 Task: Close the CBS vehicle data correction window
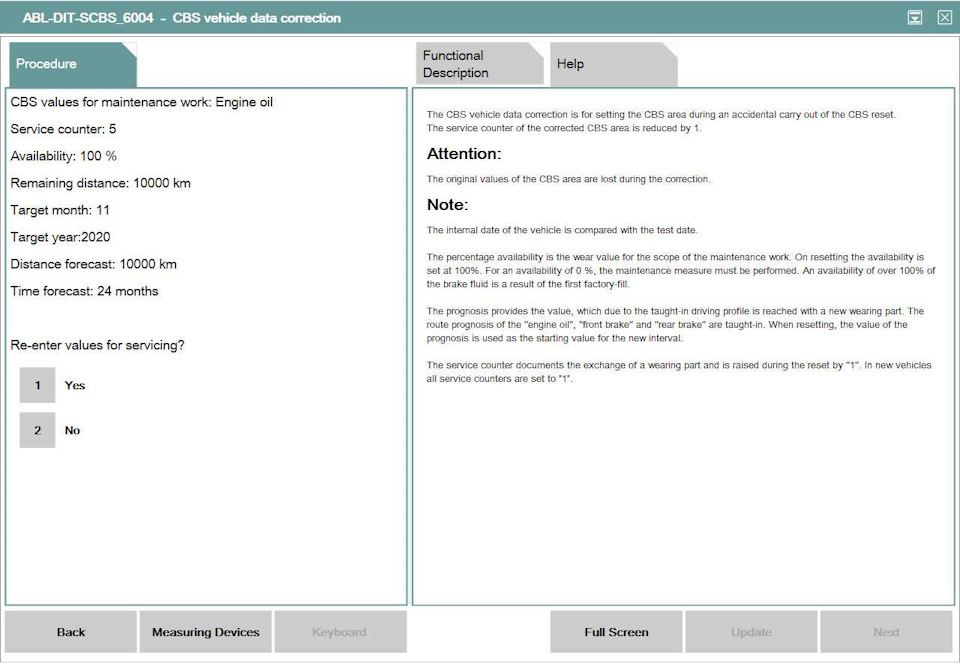(945, 18)
